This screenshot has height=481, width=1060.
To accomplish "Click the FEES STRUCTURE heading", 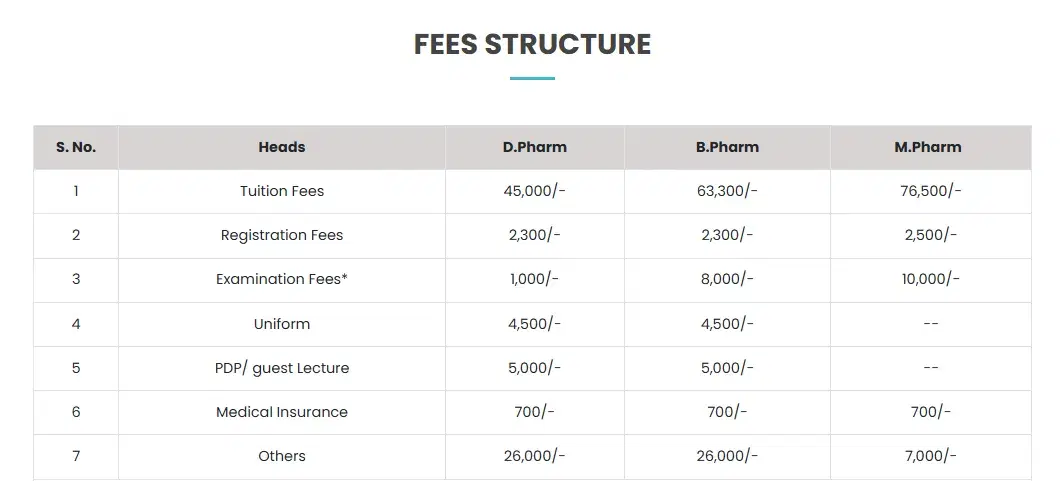I will click(x=532, y=44).
